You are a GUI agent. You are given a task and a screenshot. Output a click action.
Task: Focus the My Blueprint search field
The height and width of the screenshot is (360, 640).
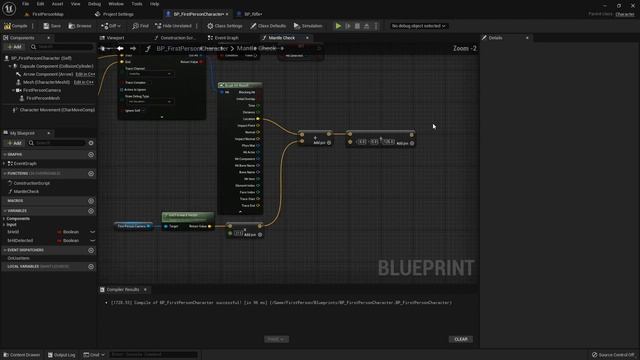[56, 143]
